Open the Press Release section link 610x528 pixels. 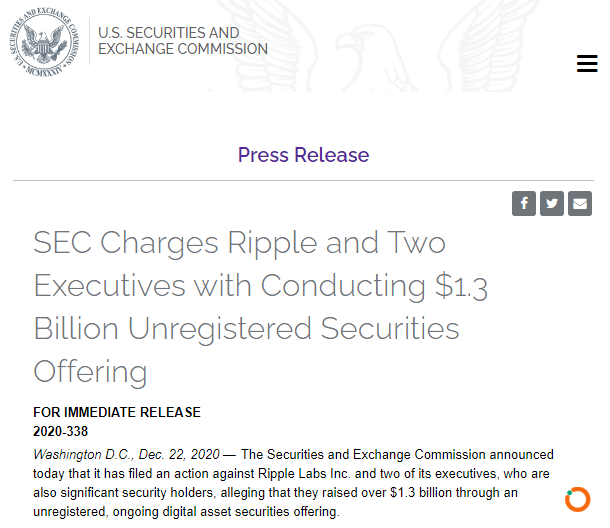click(x=303, y=155)
